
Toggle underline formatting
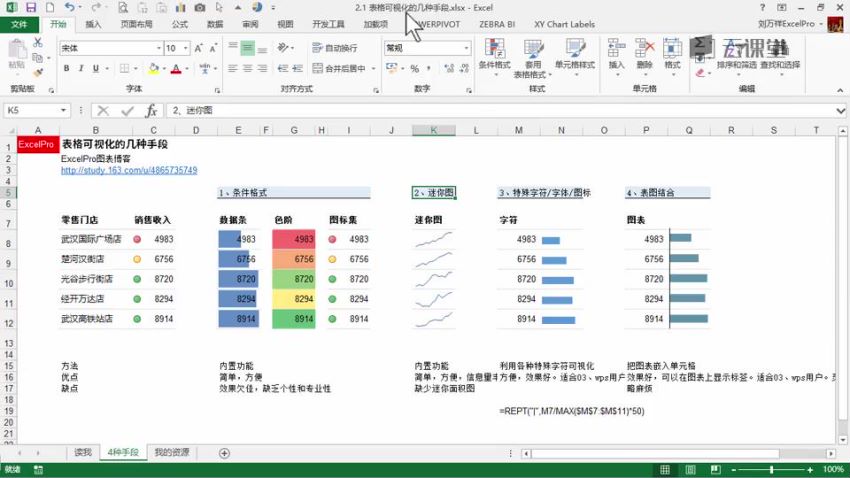click(x=96, y=68)
